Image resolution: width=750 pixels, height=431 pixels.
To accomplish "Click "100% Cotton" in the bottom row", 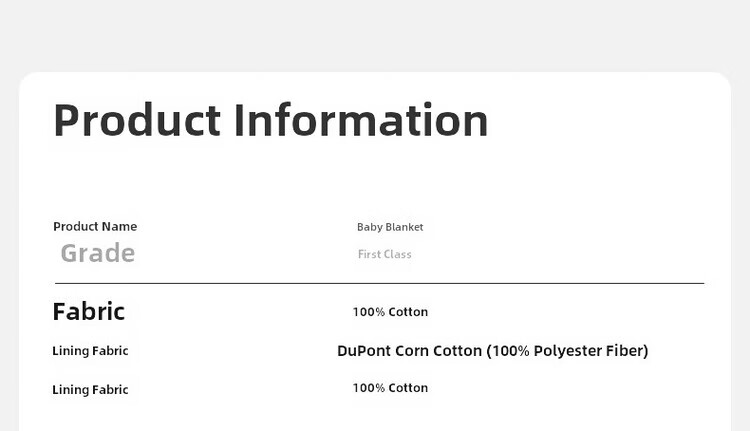I will pos(390,388).
